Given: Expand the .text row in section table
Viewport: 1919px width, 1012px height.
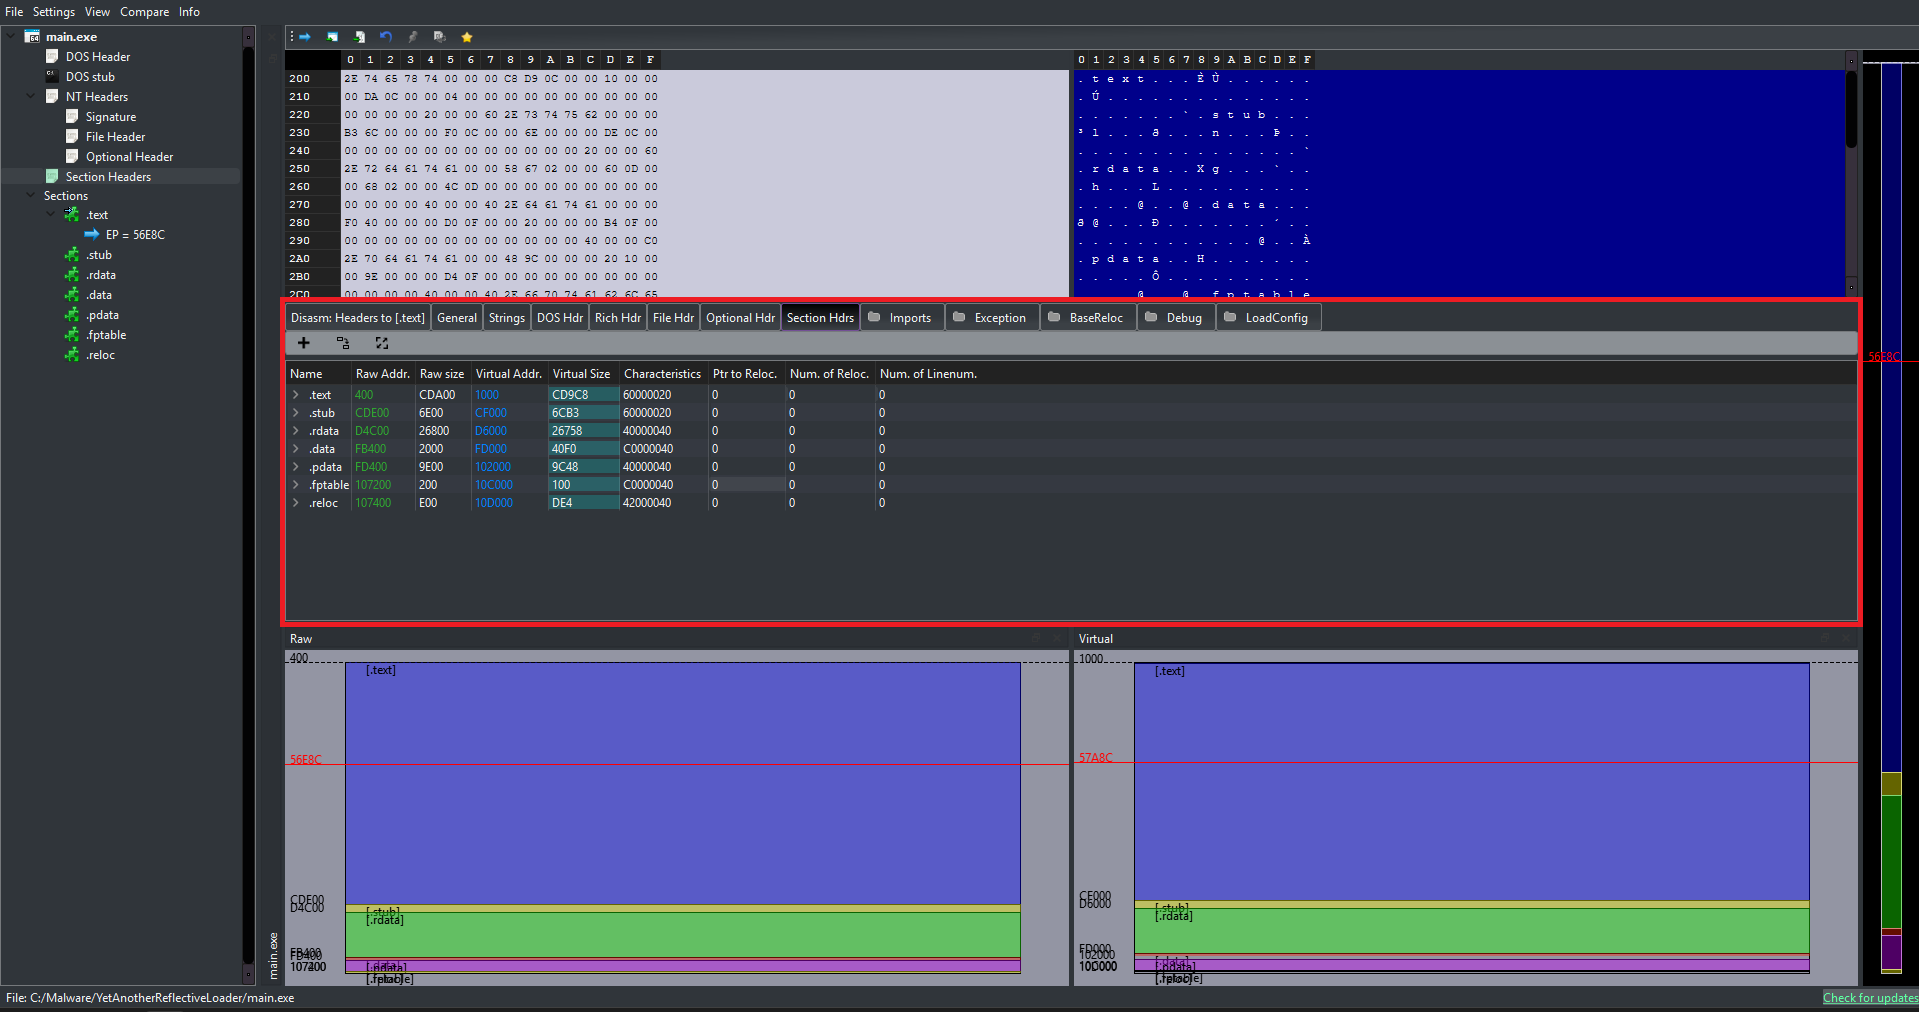Looking at the screenshot, I should [296, 395].
